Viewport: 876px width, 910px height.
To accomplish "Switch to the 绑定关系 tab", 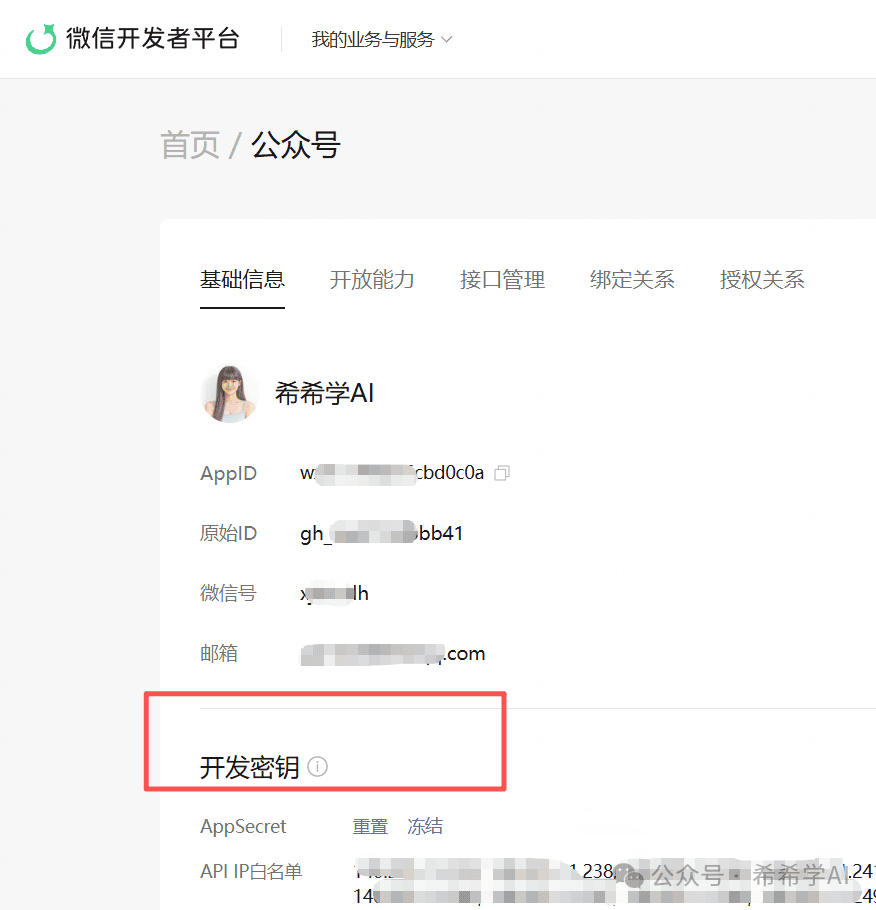I will [632, 280].
